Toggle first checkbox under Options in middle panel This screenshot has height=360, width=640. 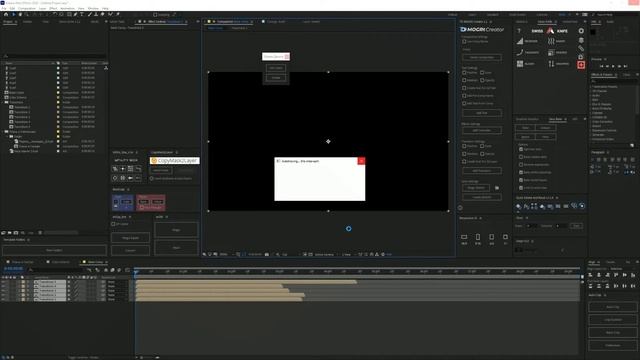point(521,149)
